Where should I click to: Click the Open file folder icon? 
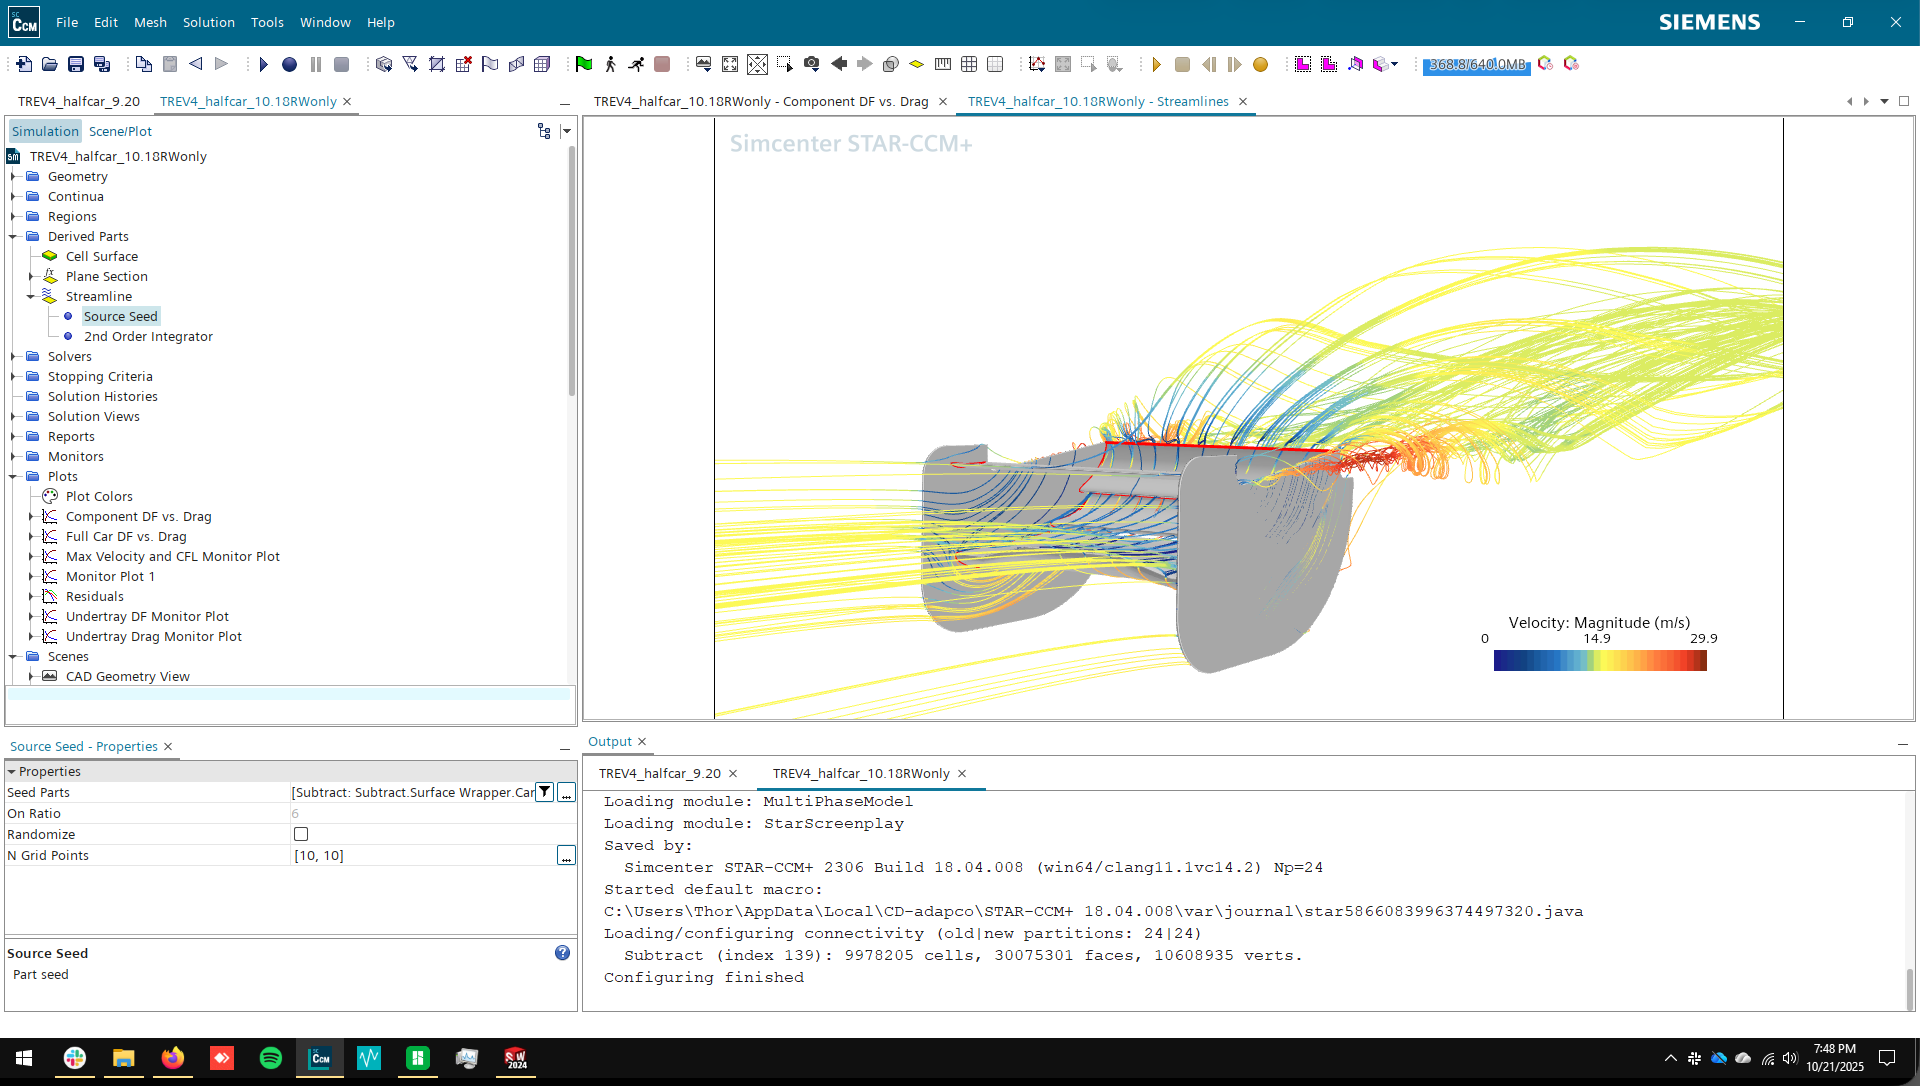50,65
